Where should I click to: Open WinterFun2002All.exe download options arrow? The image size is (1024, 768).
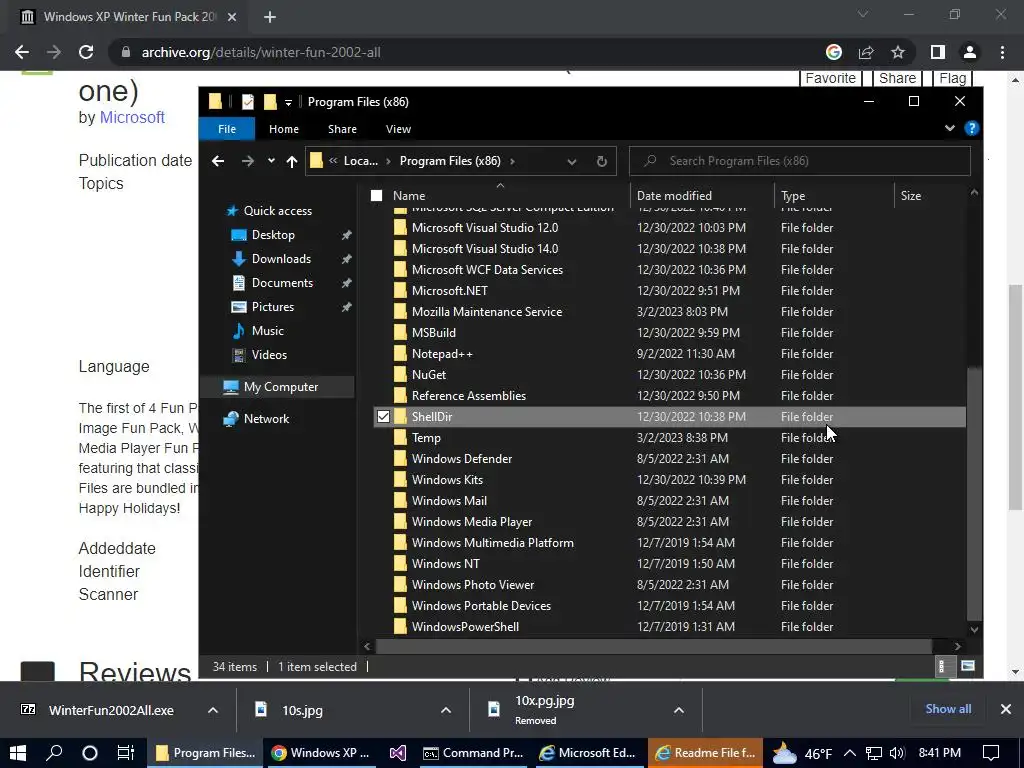tap(213, 710)
